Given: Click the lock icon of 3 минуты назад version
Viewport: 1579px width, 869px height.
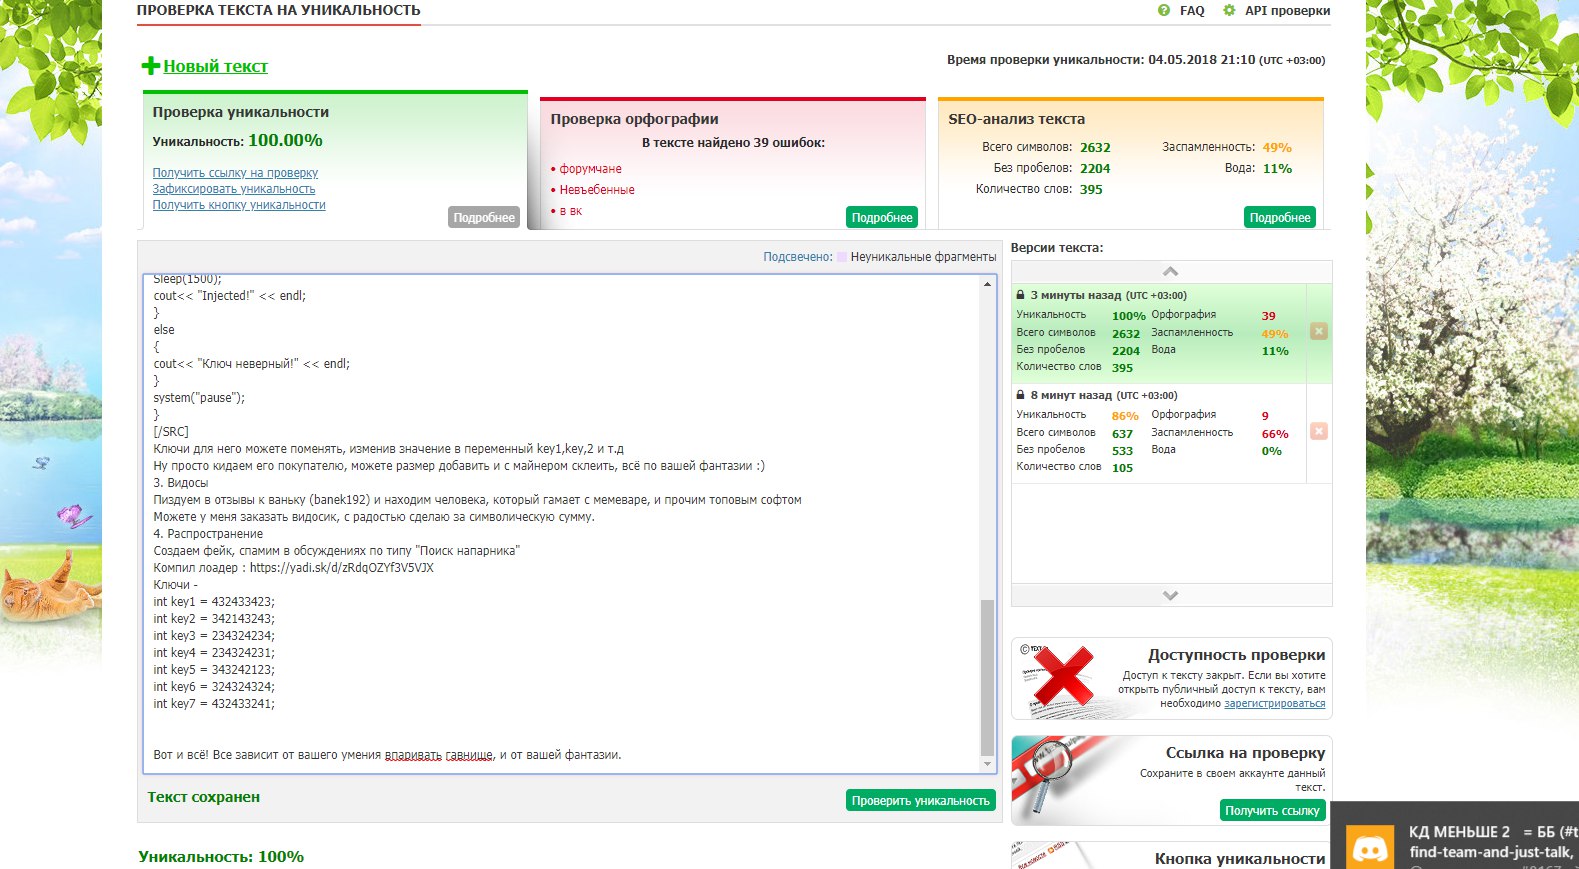Looking at the screenshot, I should tap(1021, 295).
